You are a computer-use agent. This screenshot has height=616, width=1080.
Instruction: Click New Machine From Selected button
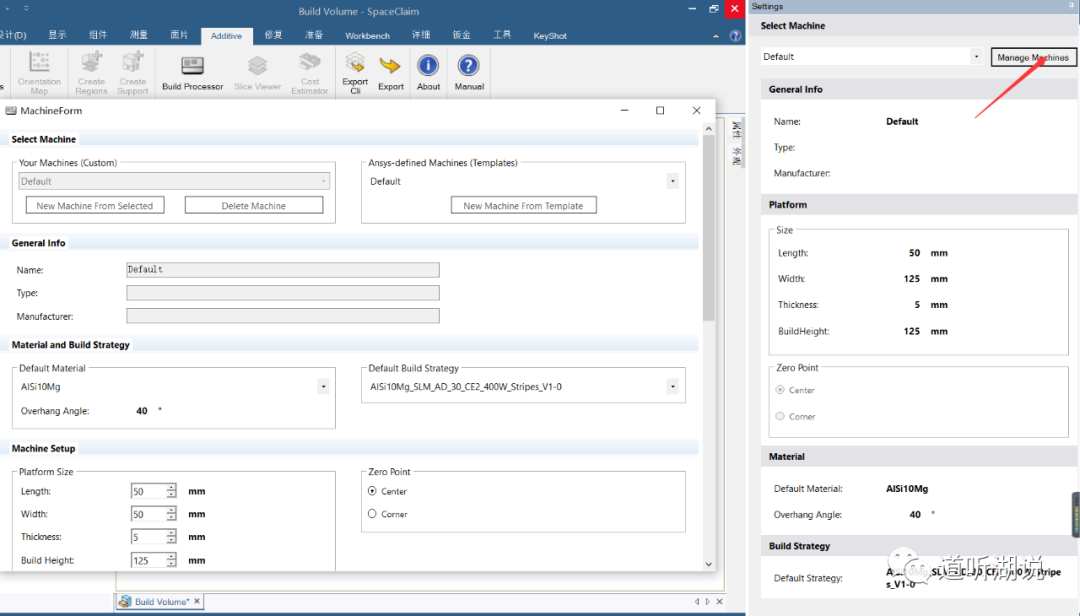coord(95,205)
